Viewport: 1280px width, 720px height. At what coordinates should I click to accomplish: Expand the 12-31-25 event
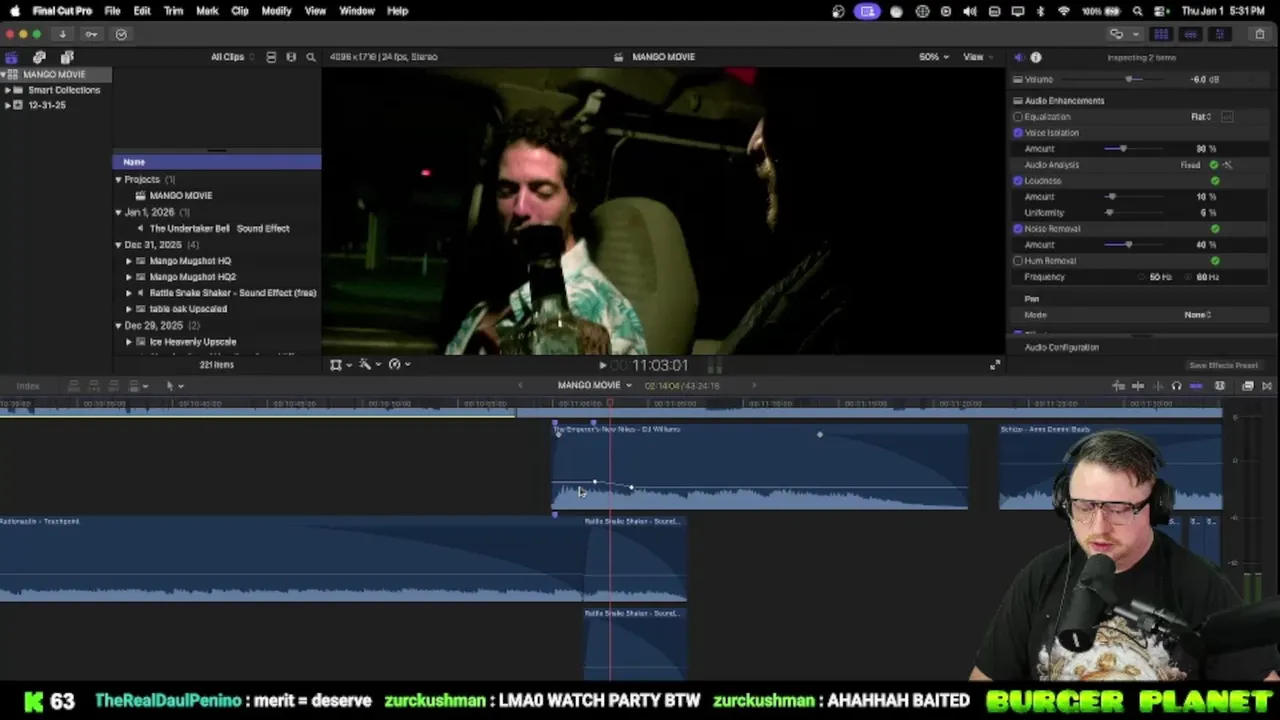(x=7, y=105)
